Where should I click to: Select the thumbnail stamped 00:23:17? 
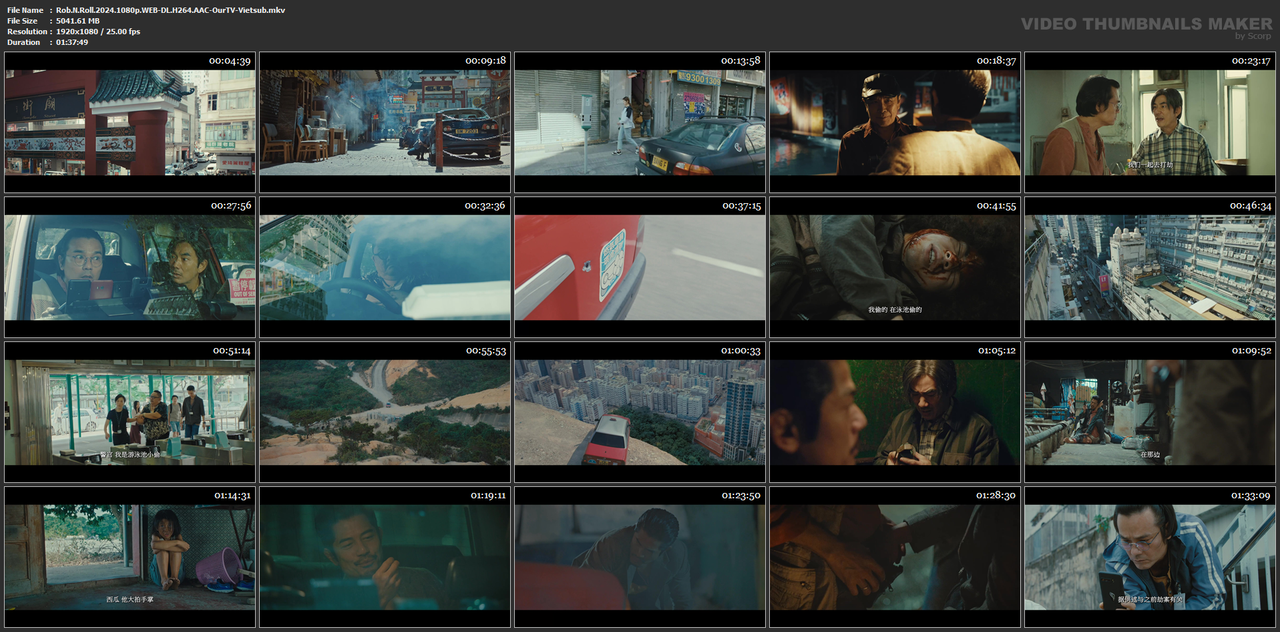[1150, 122]
